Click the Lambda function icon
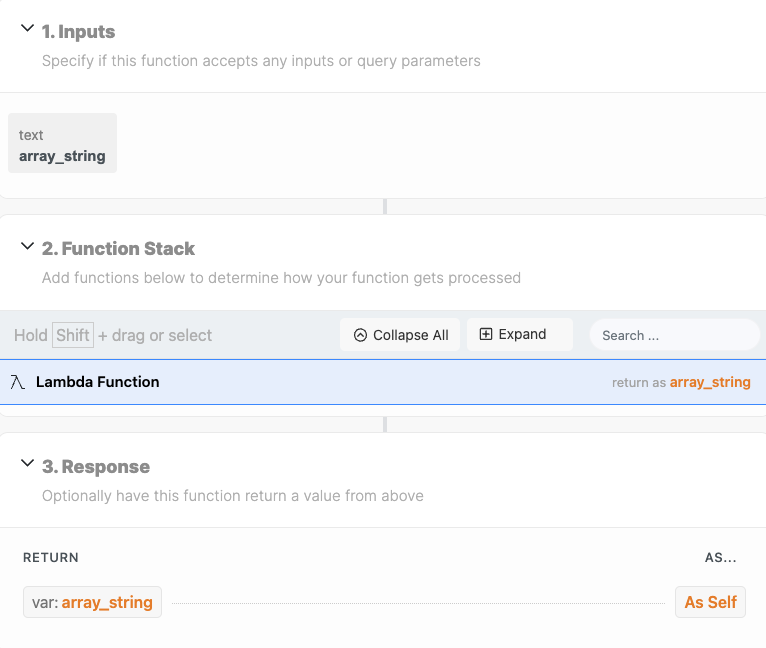Image resolution: width=766 pixels, height=648 pixels. click(18, 382)
